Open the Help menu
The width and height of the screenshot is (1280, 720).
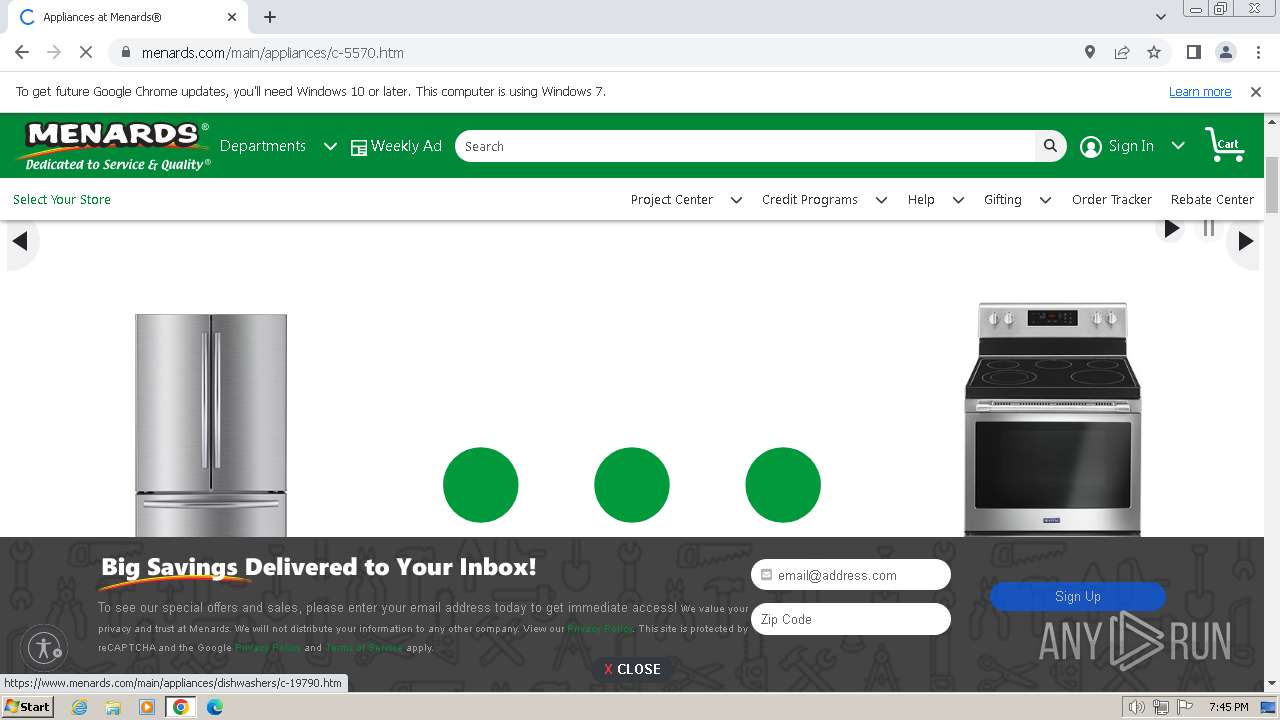click(921, 199)
